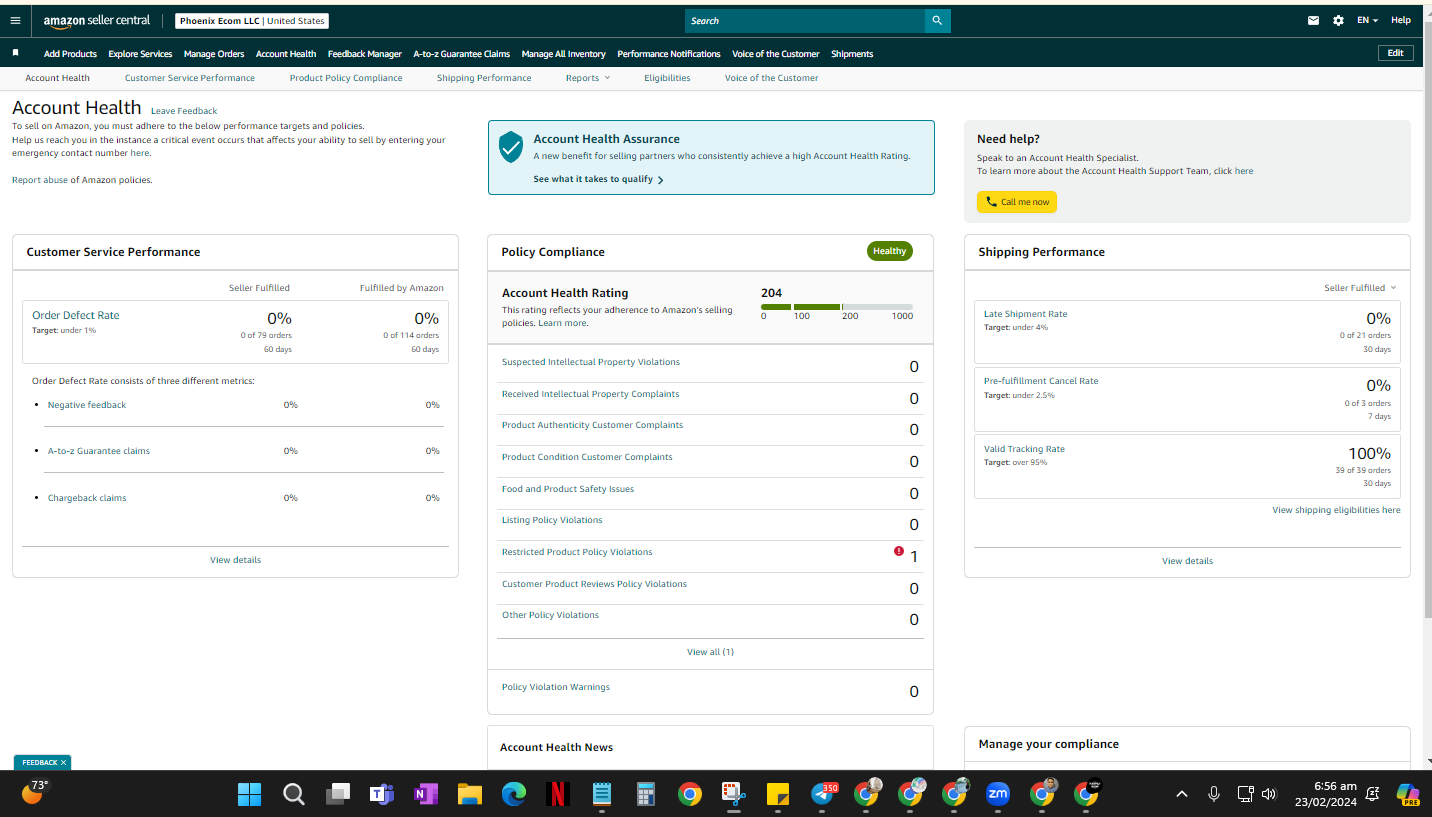
Task: Click the Call me now button
Action: (1017, 202)
